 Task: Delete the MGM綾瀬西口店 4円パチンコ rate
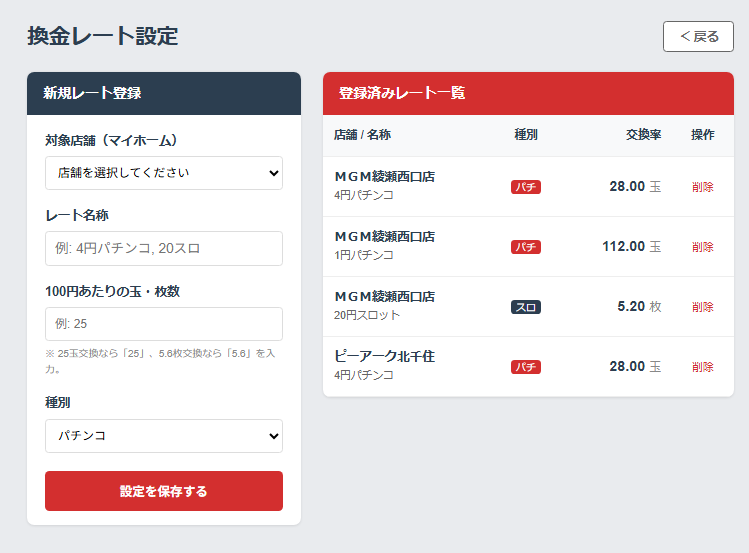pyautogui.click(x=702, y=187)
